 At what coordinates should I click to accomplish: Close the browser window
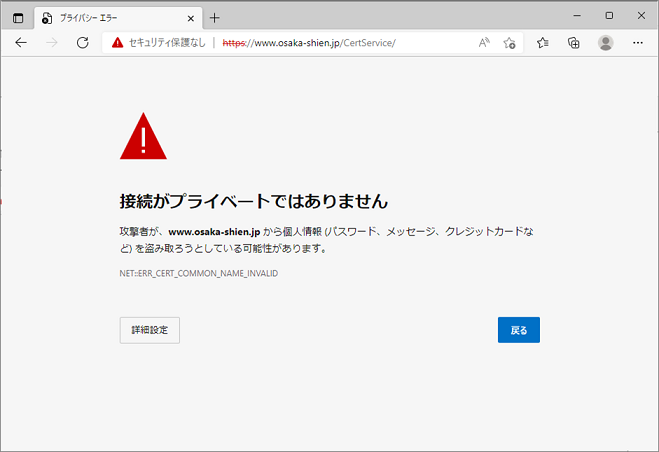click(641, 16)
